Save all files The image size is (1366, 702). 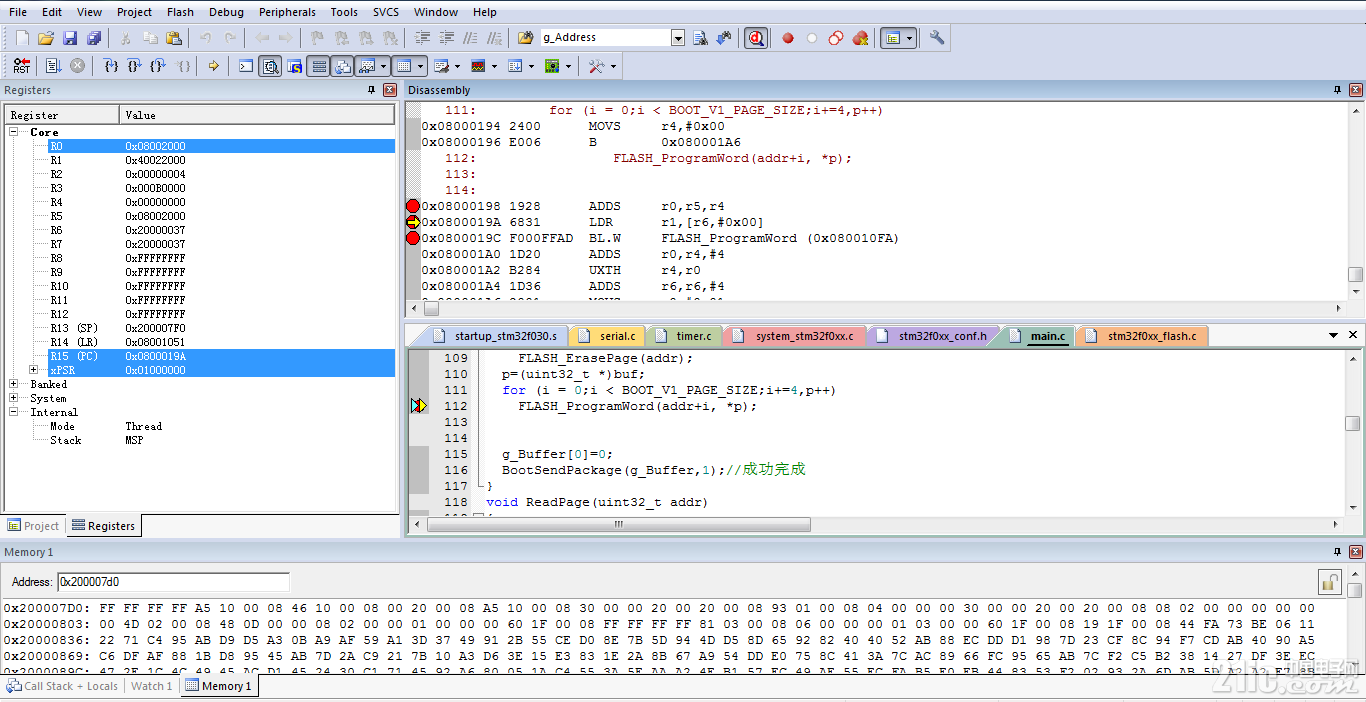tap(94, 38)
